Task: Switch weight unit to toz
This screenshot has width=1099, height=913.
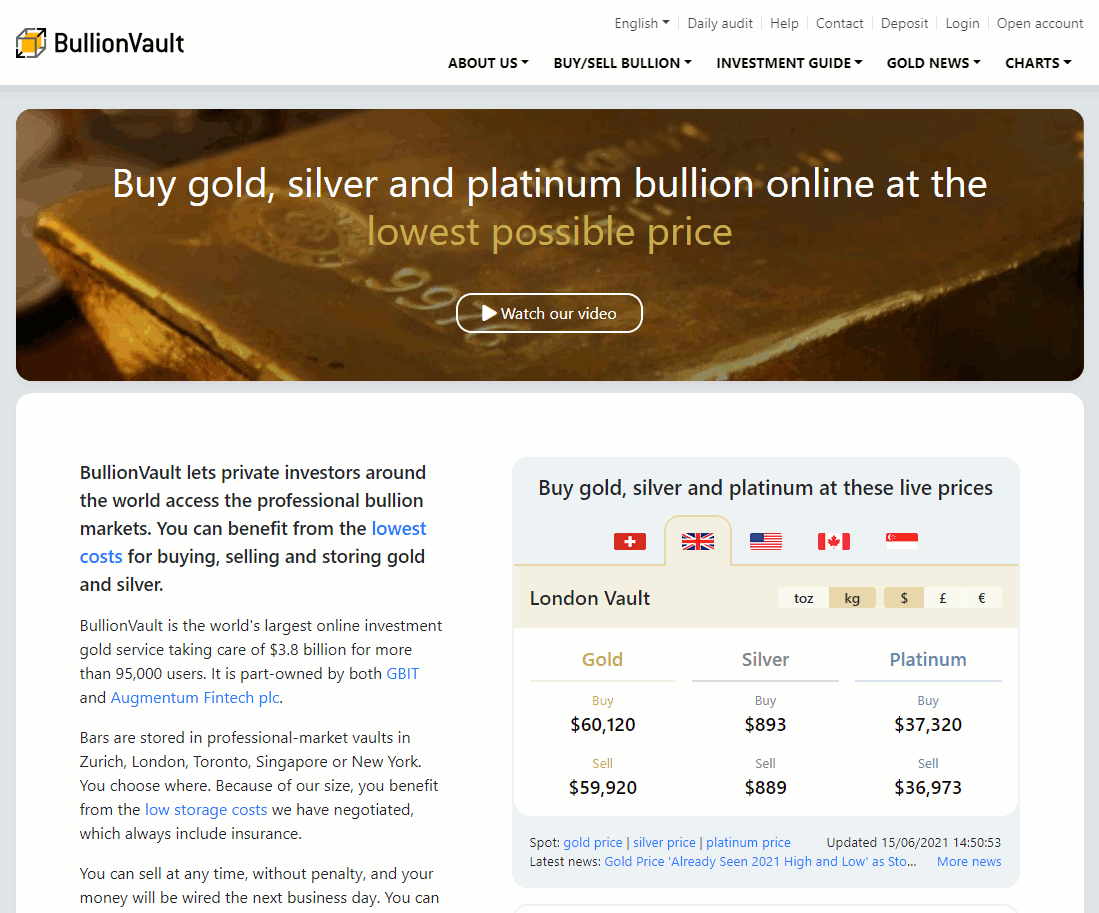Action: click(804, 598)
